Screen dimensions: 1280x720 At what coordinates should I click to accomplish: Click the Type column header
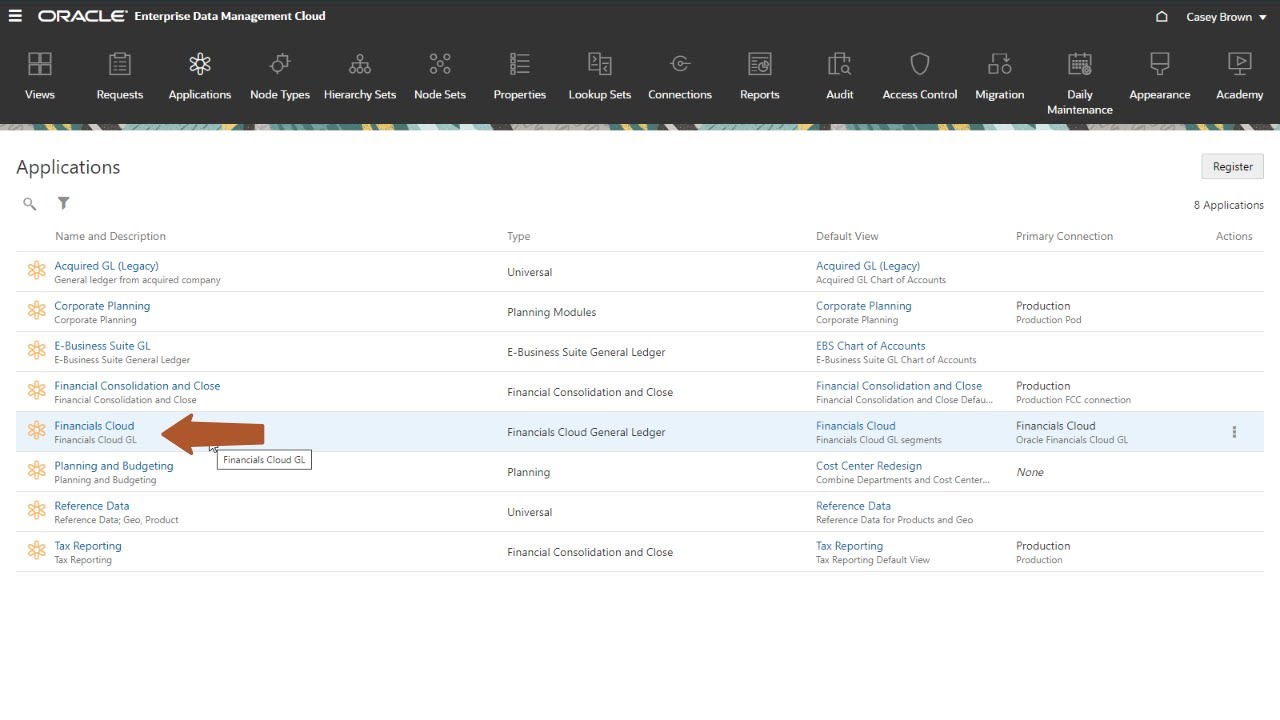519,237
